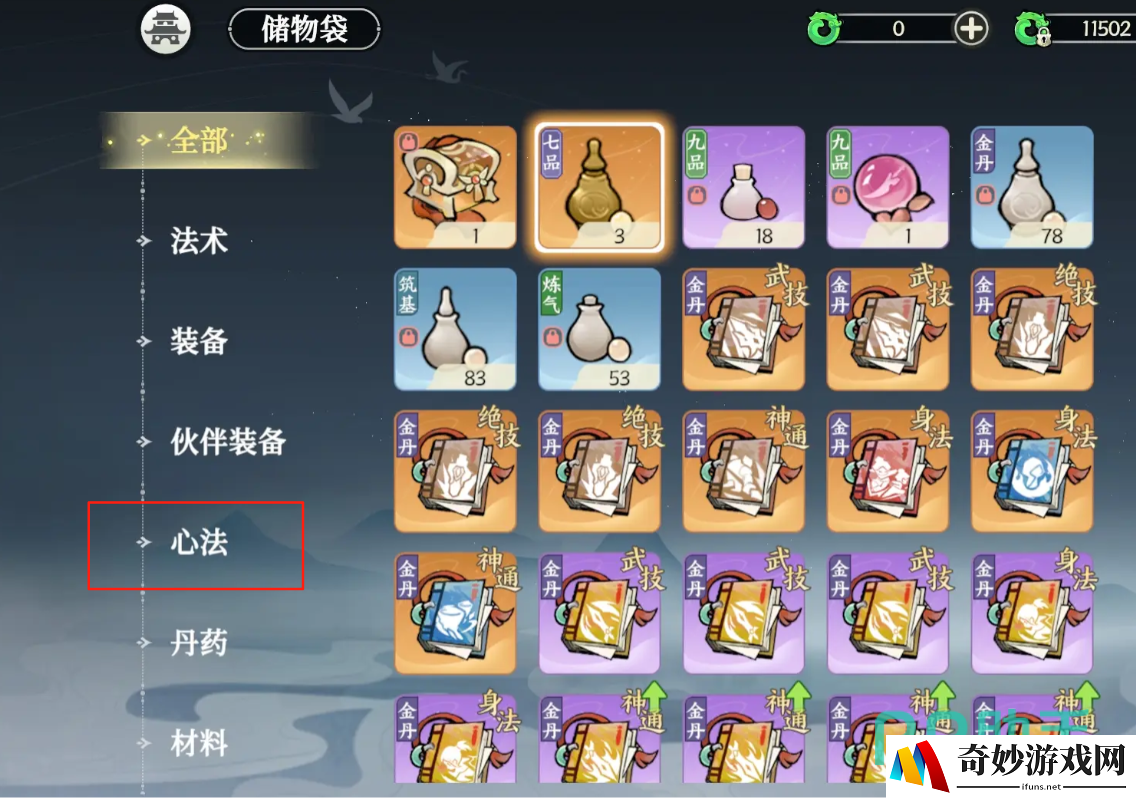View the 材料 category

coord(199,743)
